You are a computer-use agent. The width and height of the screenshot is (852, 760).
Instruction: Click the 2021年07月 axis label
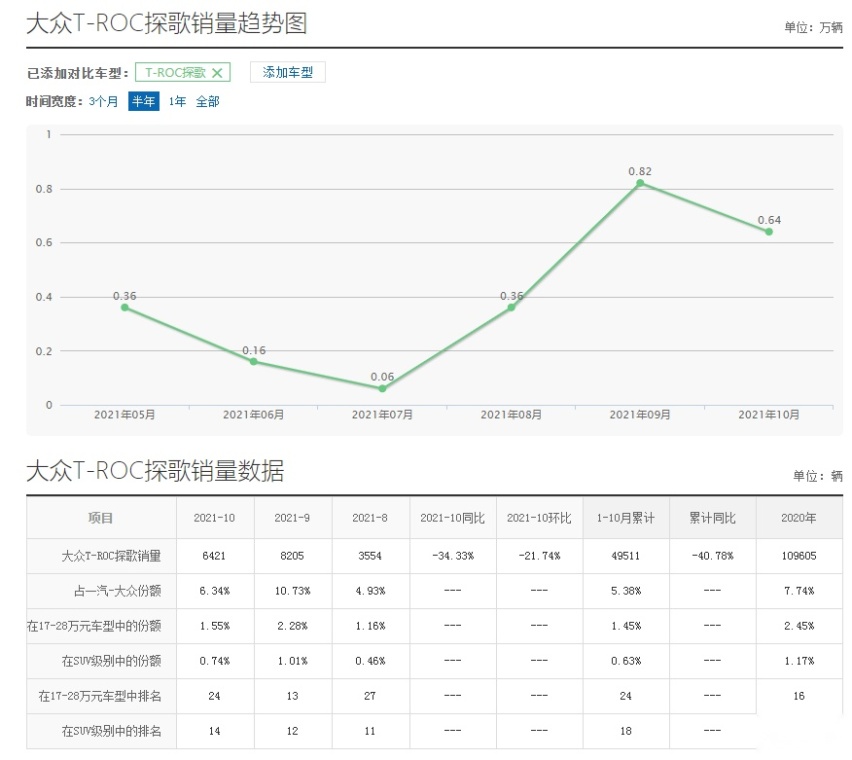[382, 415]
